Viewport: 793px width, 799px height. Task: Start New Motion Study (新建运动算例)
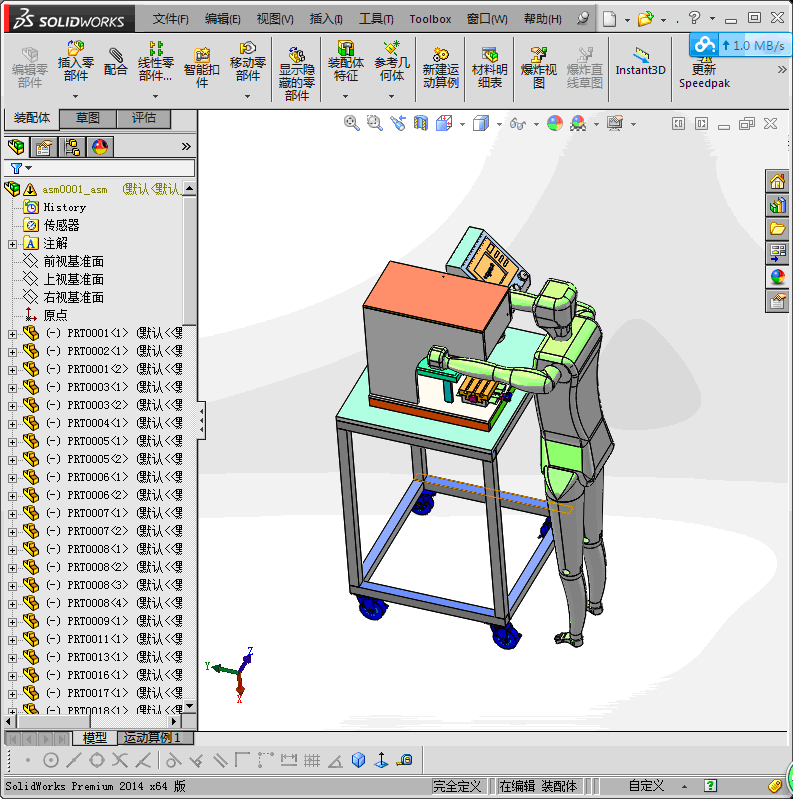pyautogui.click(x=440, y=67)
